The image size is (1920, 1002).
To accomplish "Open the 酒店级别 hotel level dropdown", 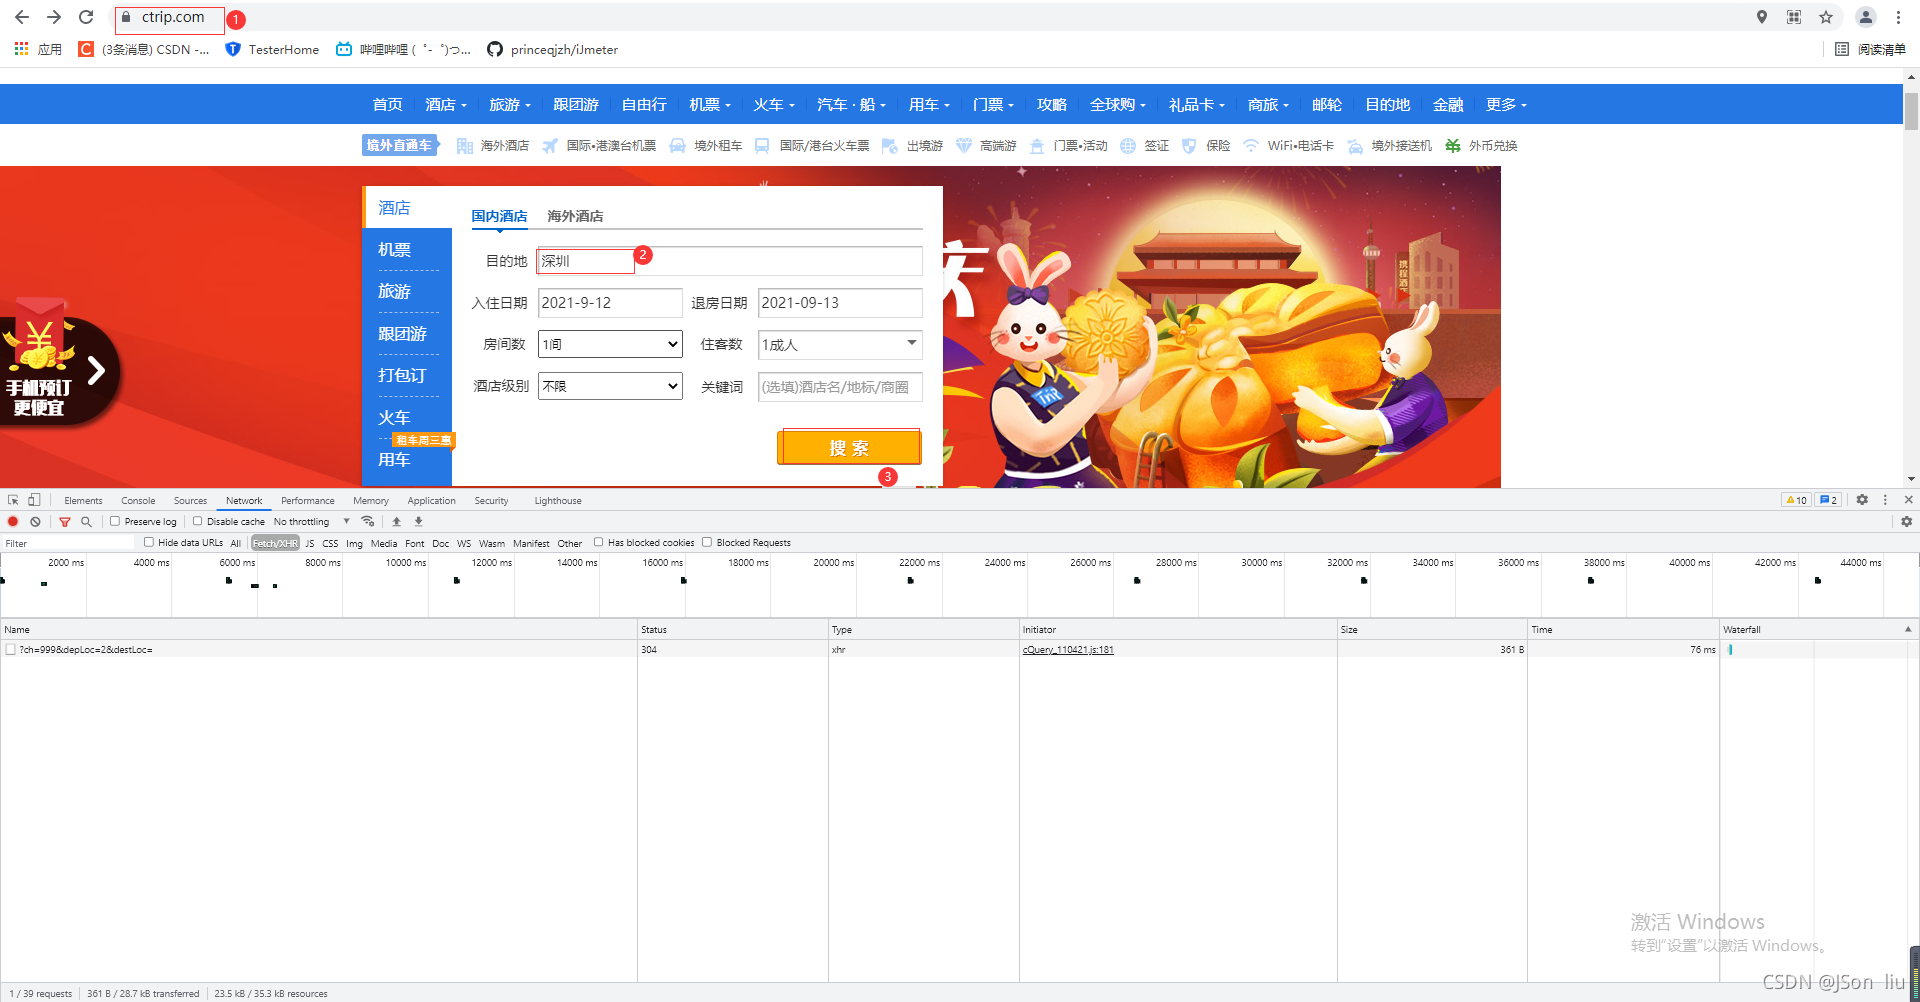I will pyautogui.click(x=610, y=386).
